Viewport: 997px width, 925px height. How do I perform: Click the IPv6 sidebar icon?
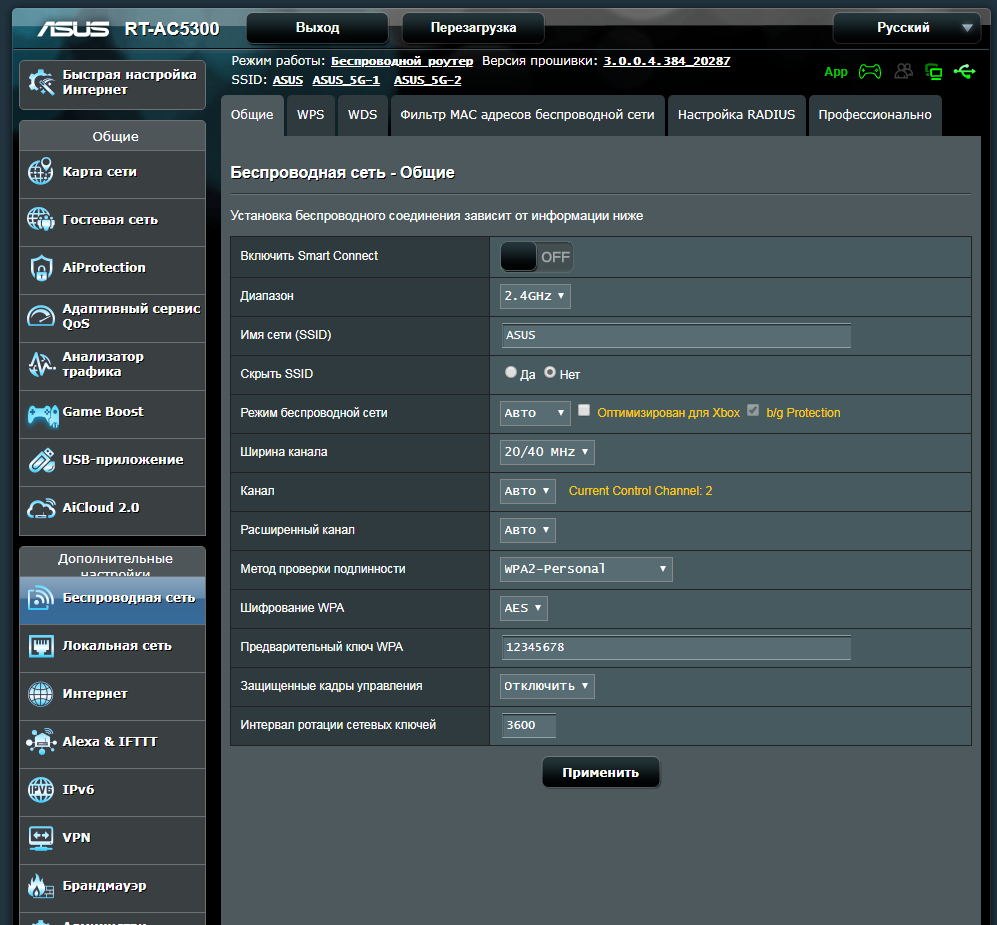41,790
